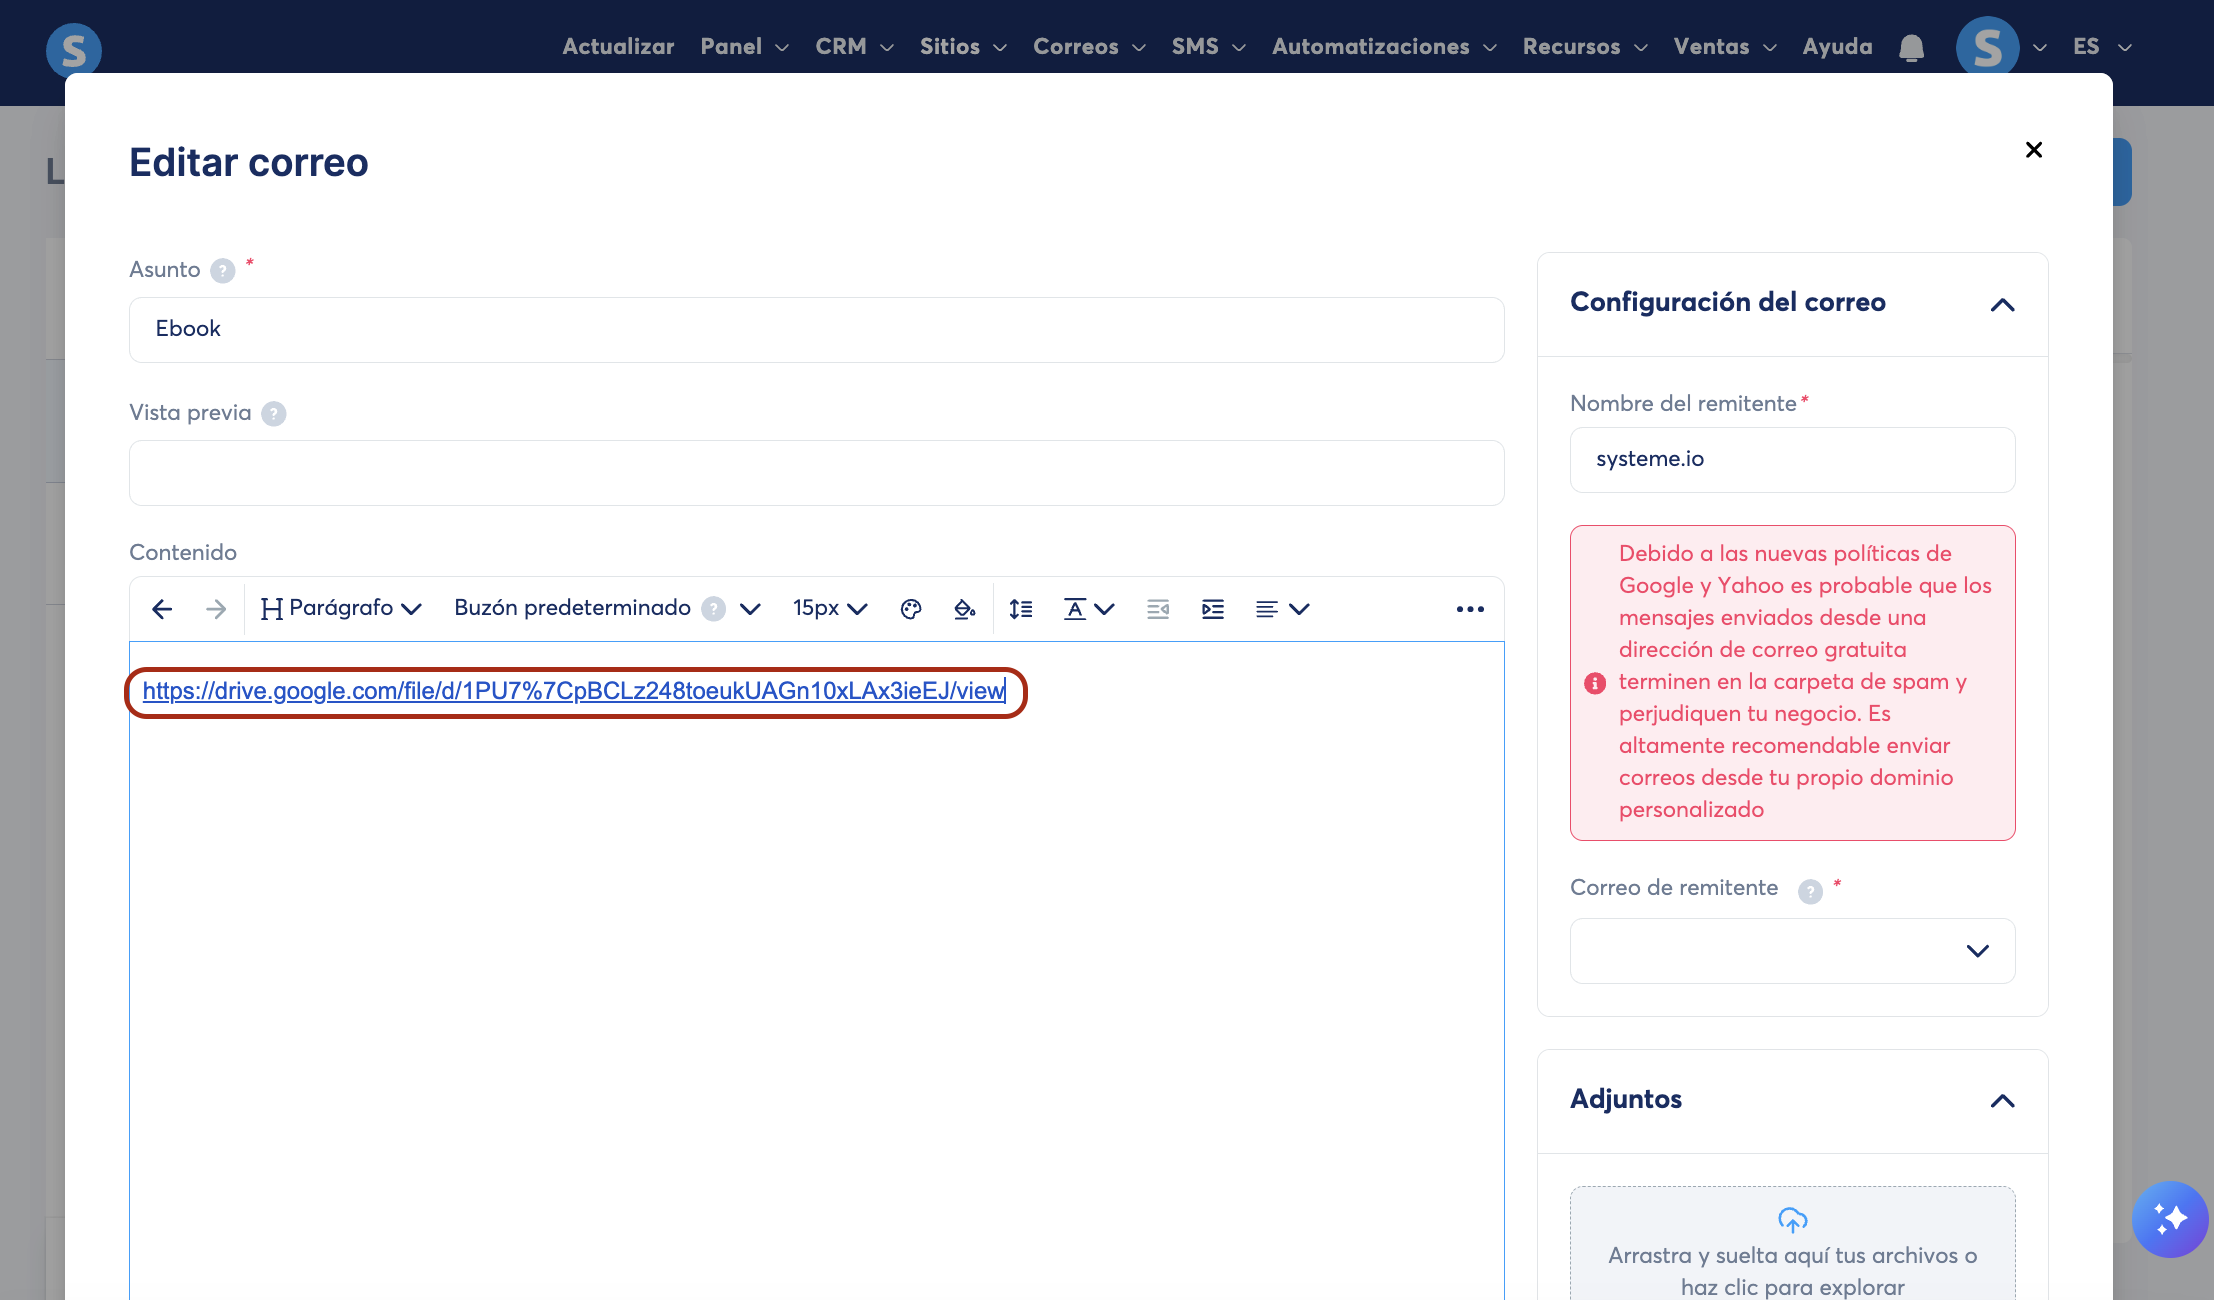Click the line height icon
Screen dimensions: 2214x1300
click(x=1020, y=609)
